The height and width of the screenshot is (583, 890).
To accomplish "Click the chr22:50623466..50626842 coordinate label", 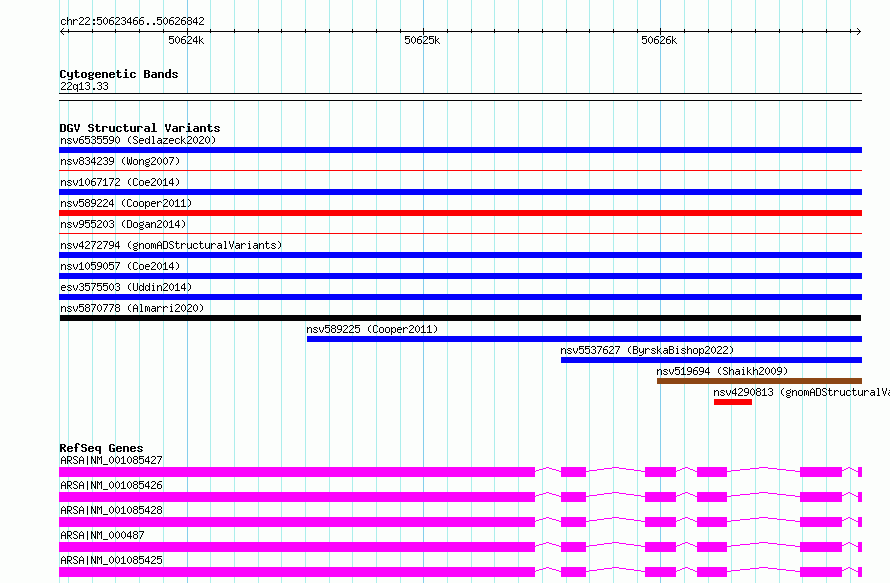I will pos(132,22).
